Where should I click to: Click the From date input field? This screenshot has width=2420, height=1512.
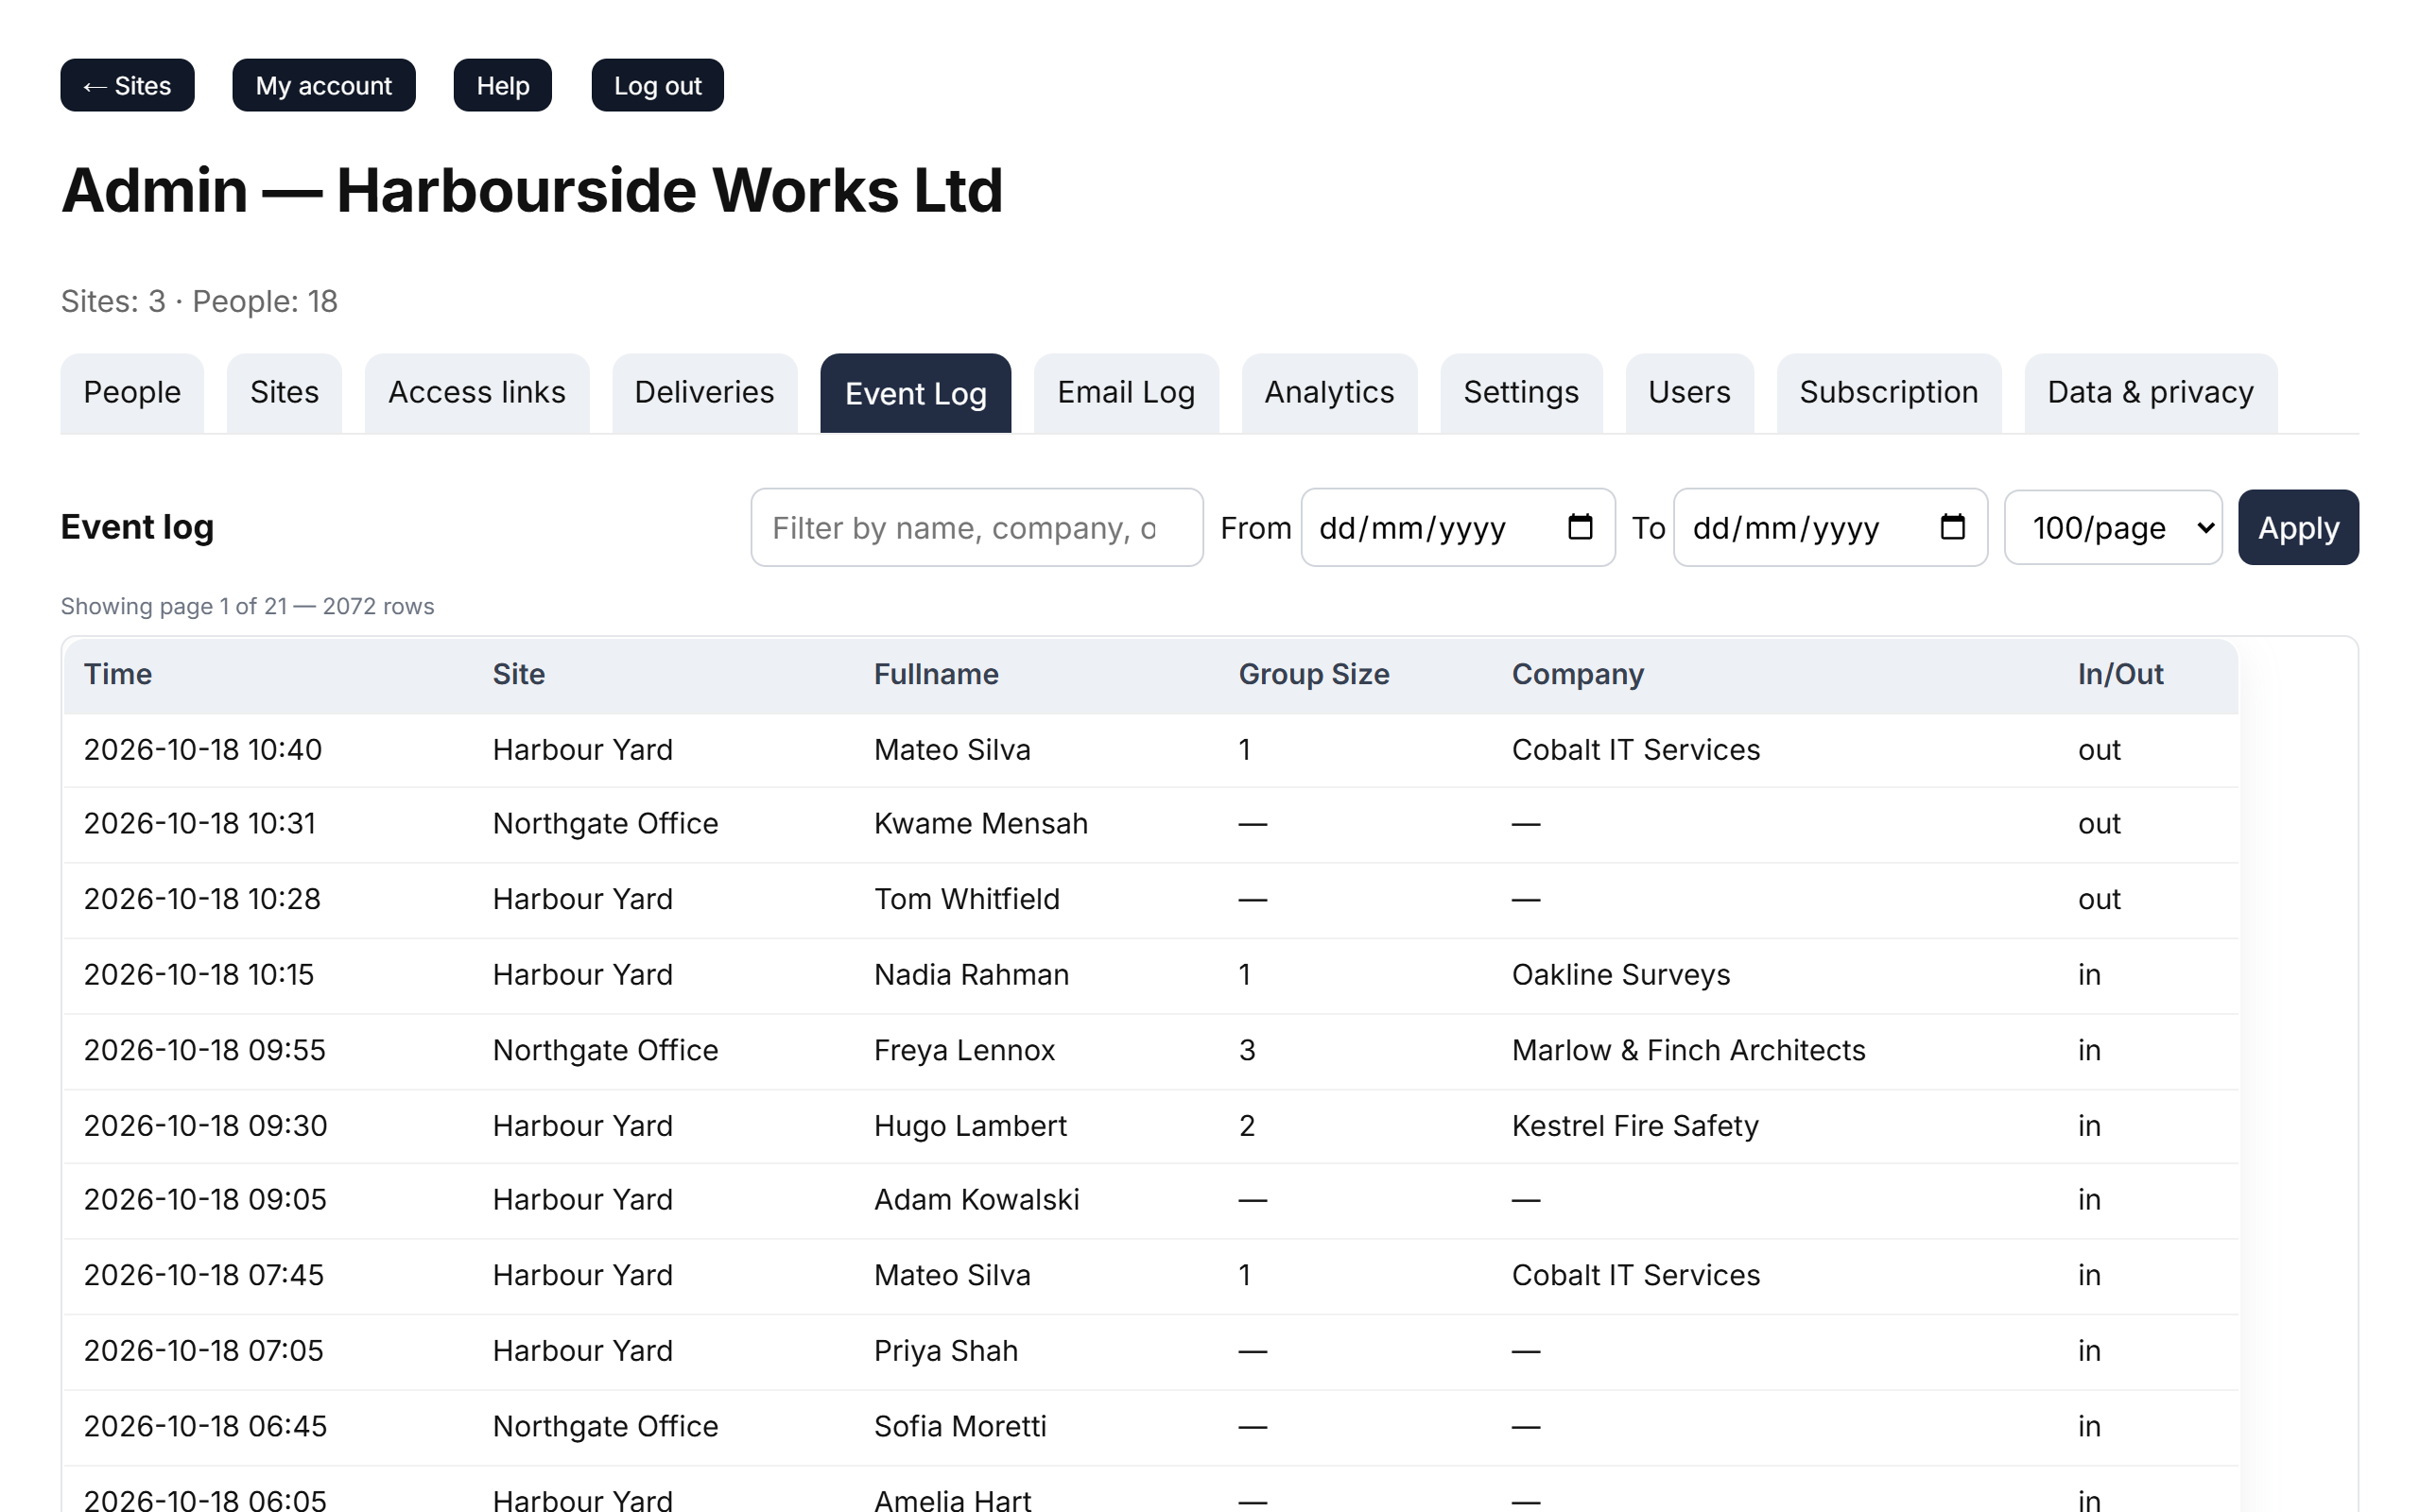coord(1458,527)
